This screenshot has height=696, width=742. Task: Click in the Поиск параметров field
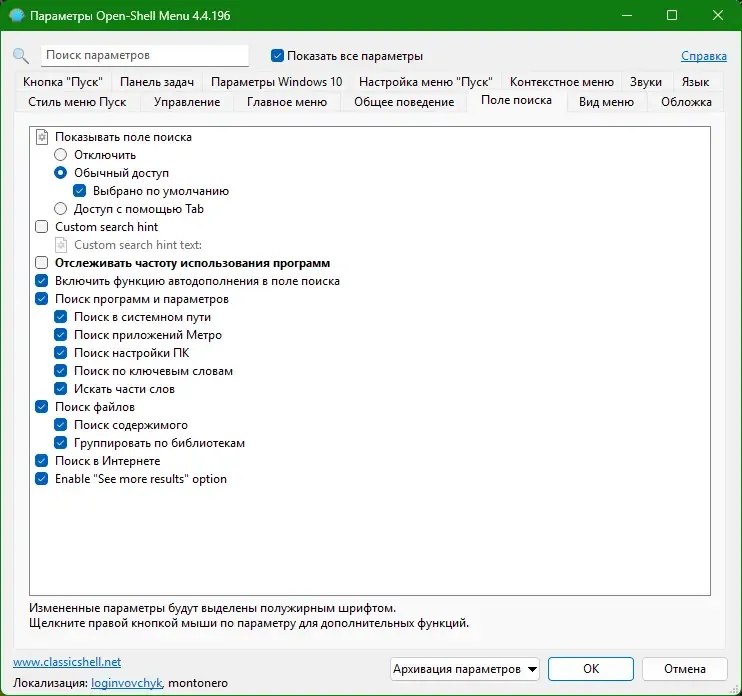[x=144, y=55]
